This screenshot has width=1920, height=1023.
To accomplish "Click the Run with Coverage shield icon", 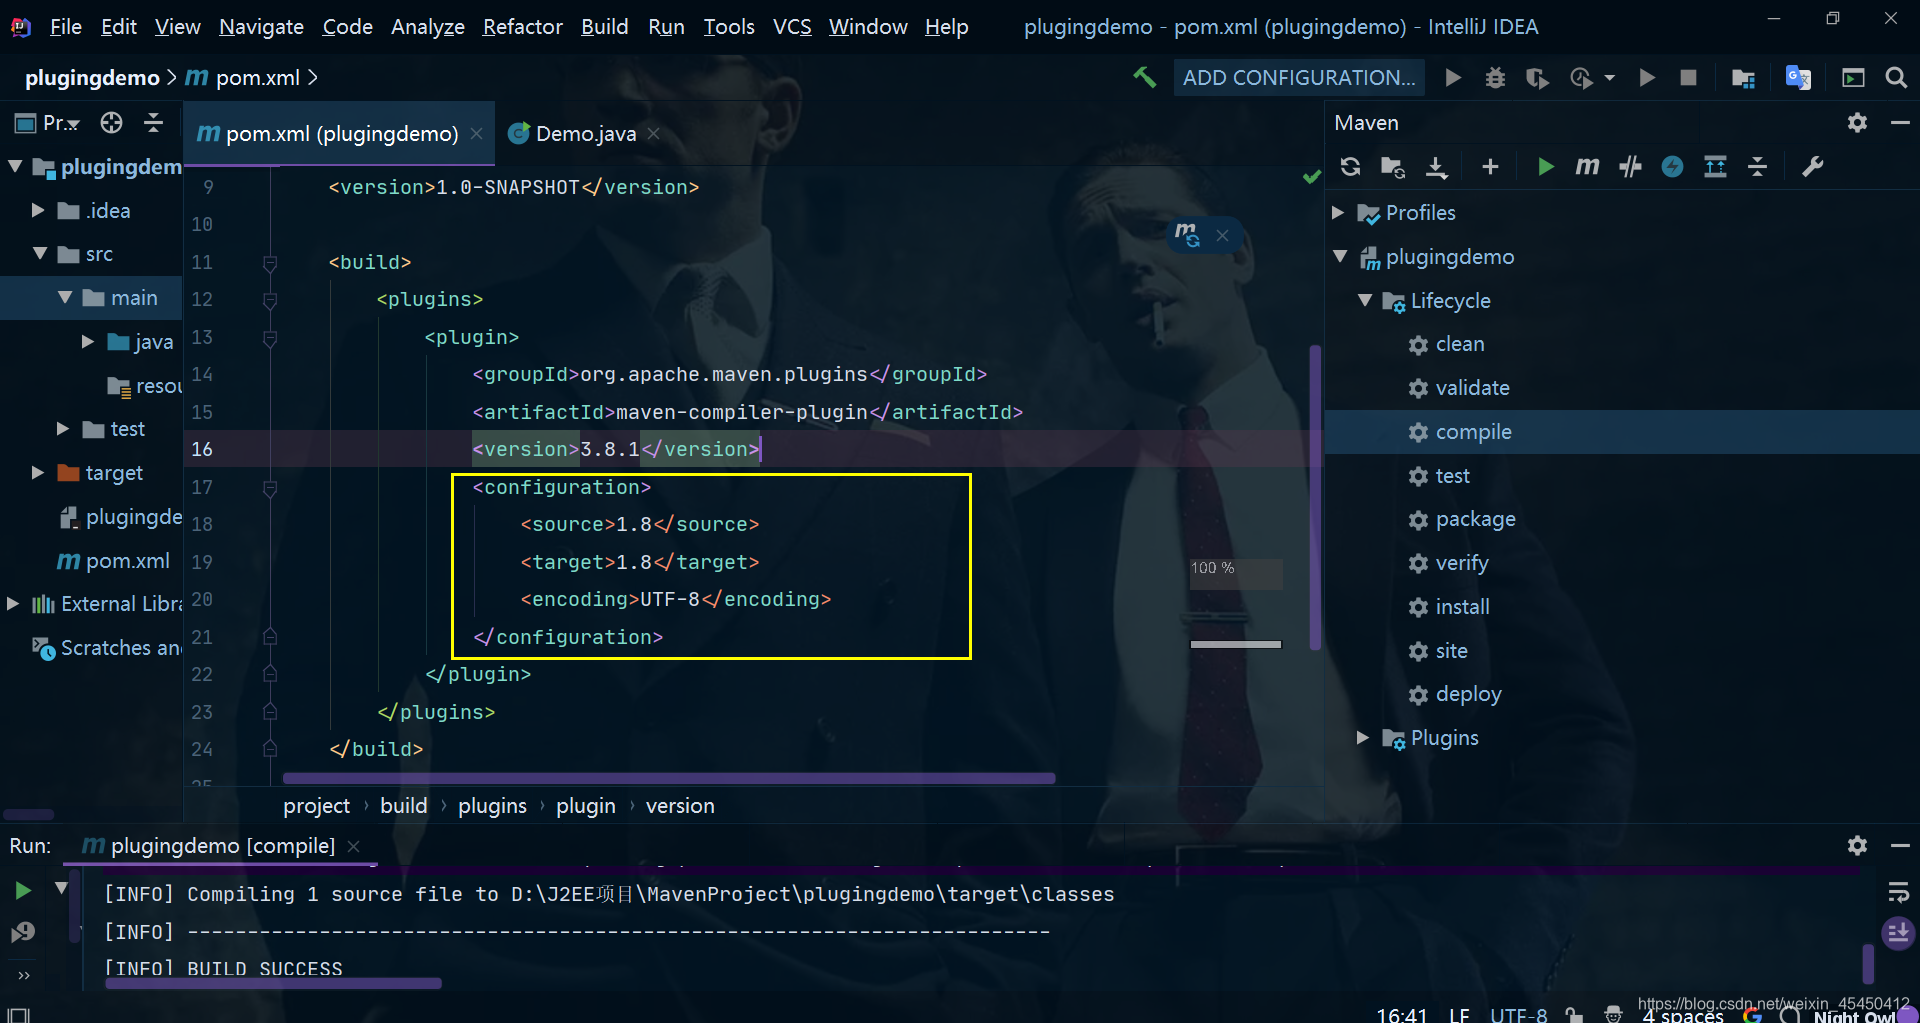I will (x=1537, y=78).
